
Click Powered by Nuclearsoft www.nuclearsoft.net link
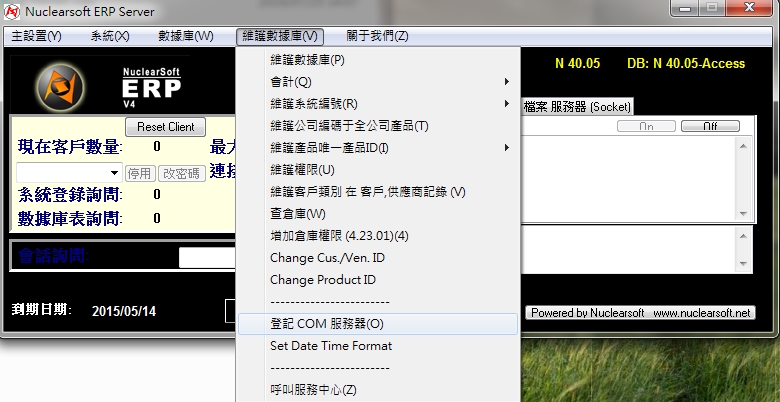coord(640,312)
